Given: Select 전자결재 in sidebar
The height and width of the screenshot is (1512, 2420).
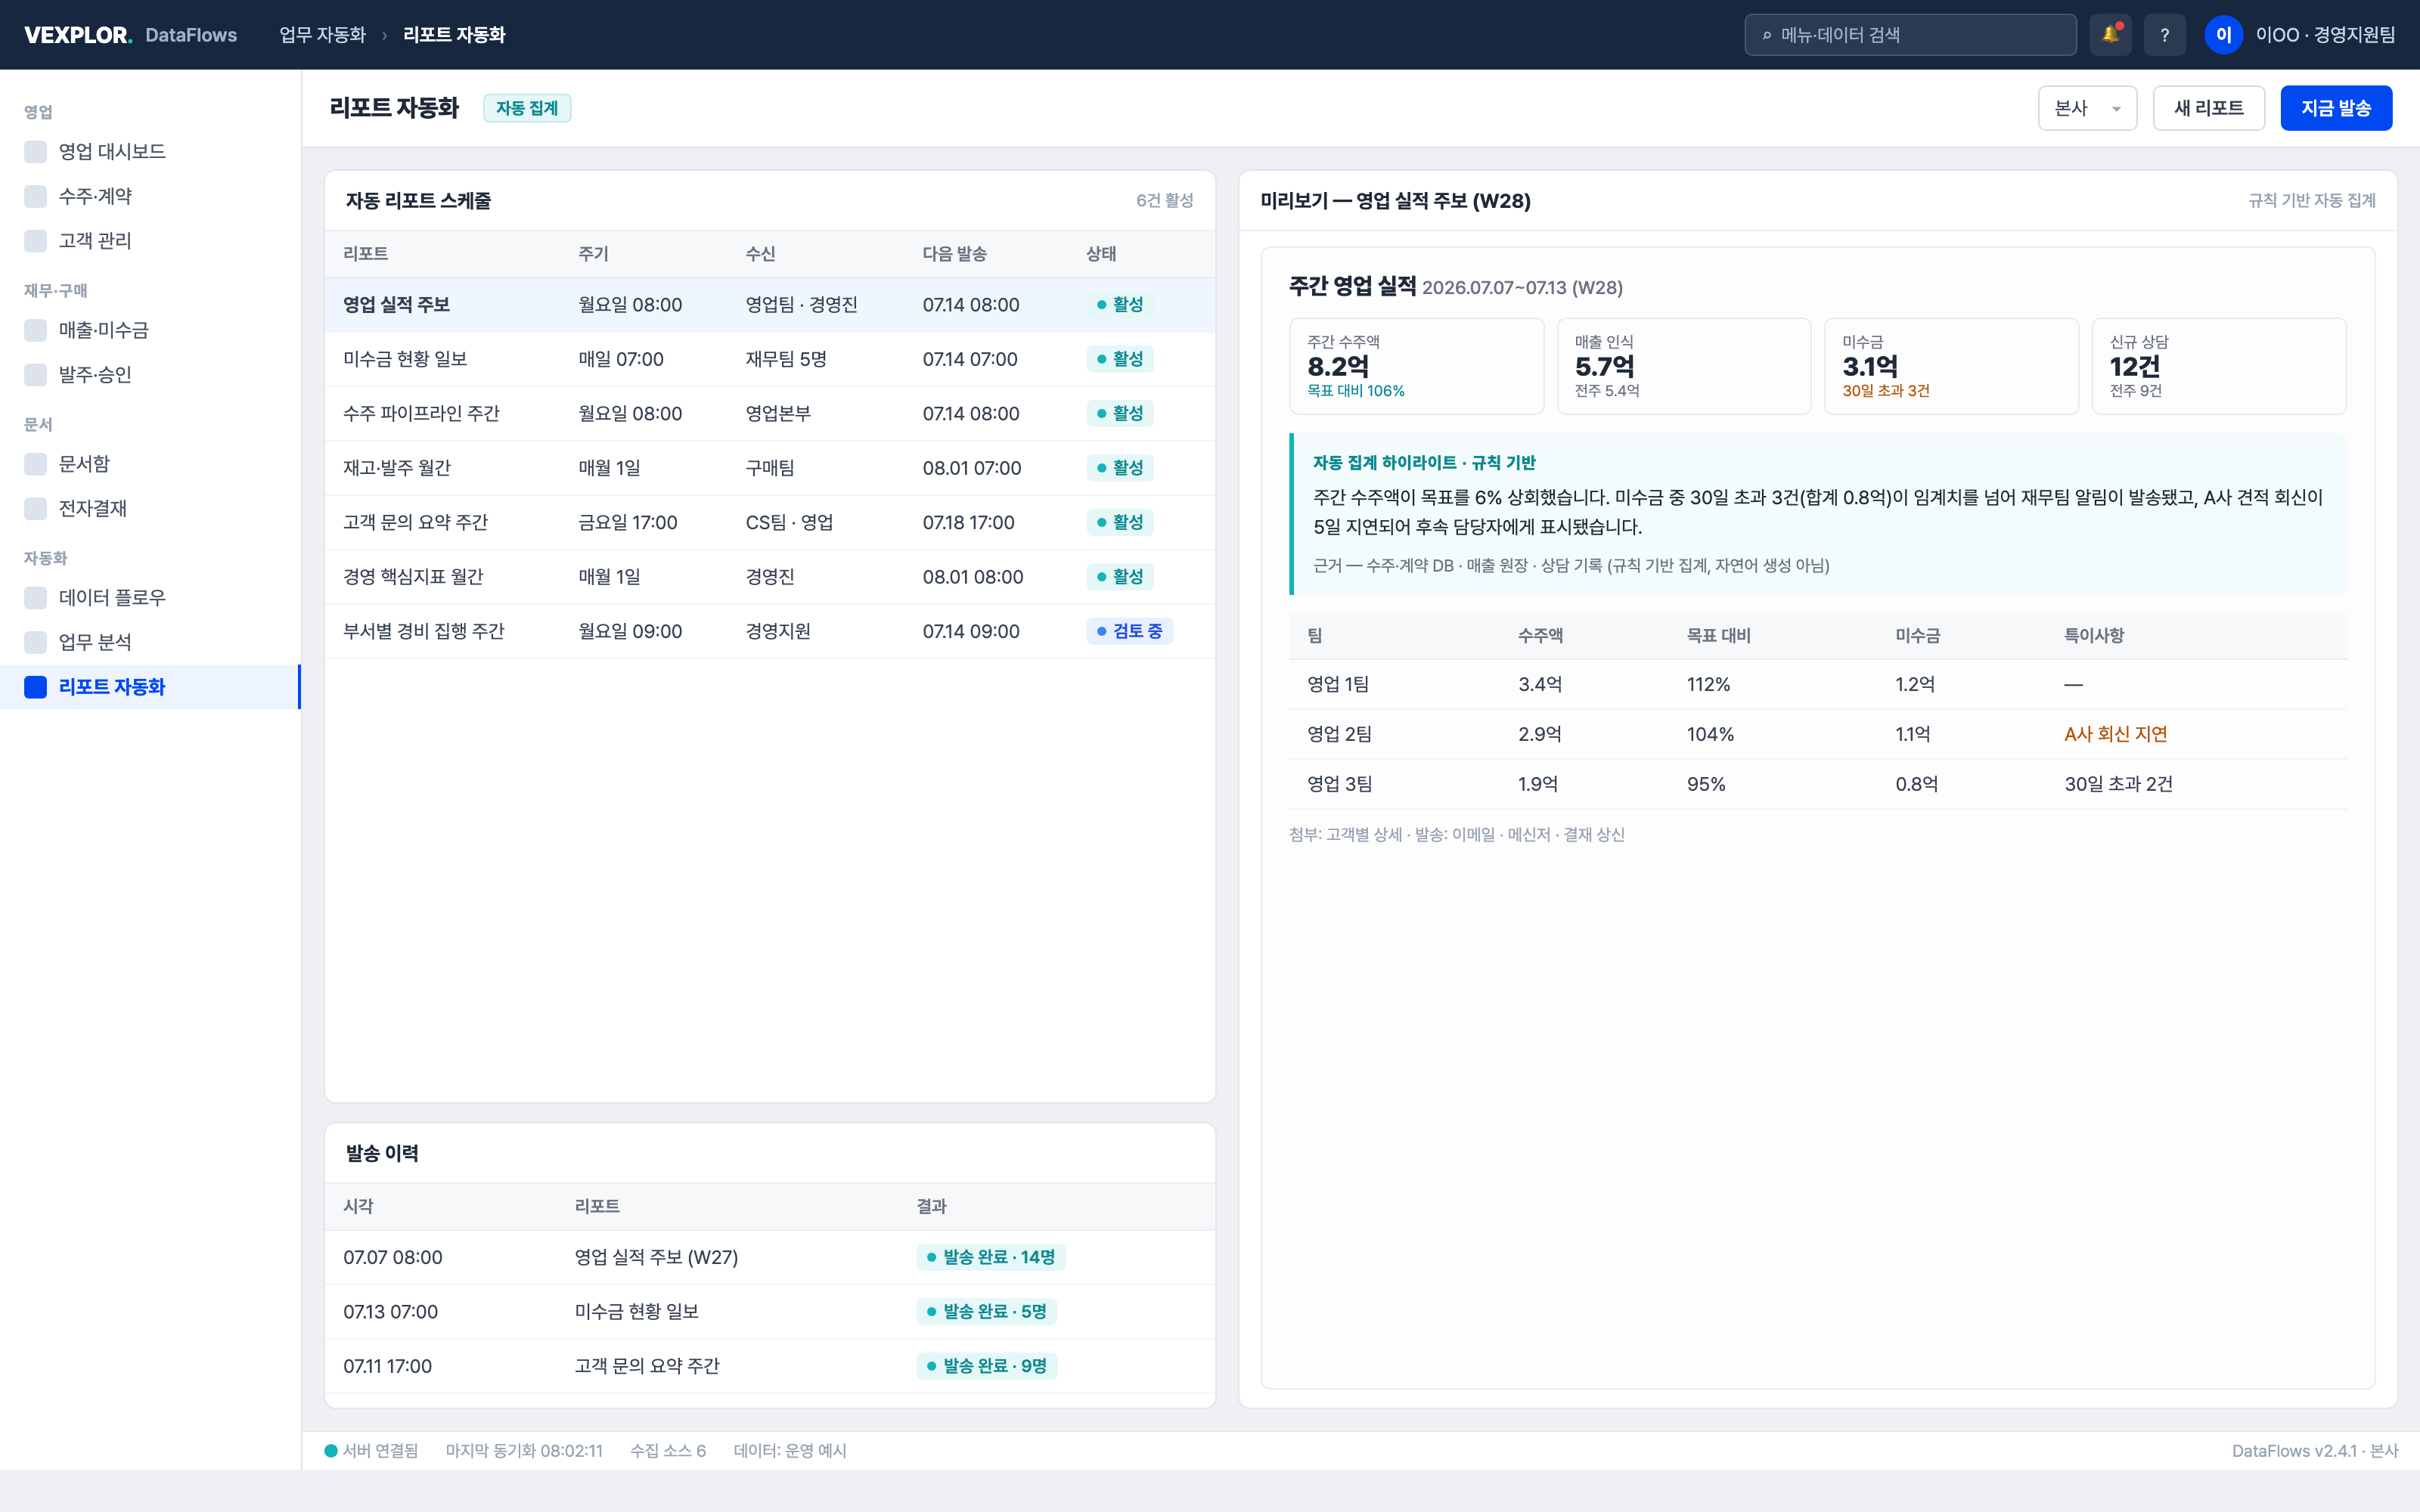Looking at the screenshot, I should (150, 508).
